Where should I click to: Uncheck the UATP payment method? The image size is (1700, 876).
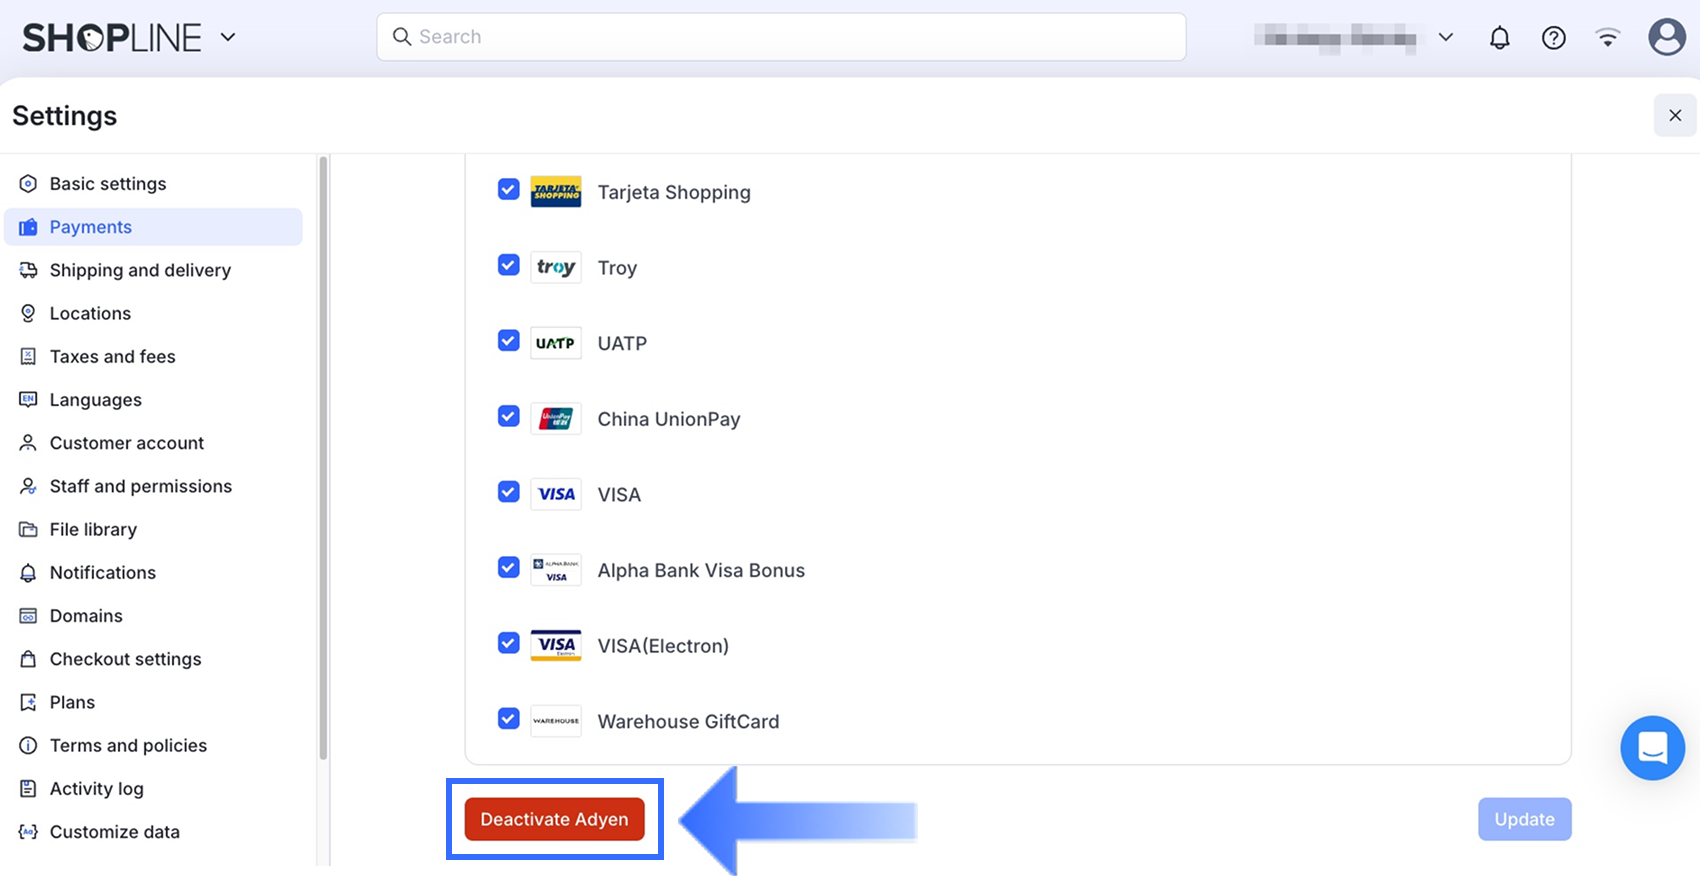pos(509,341)
